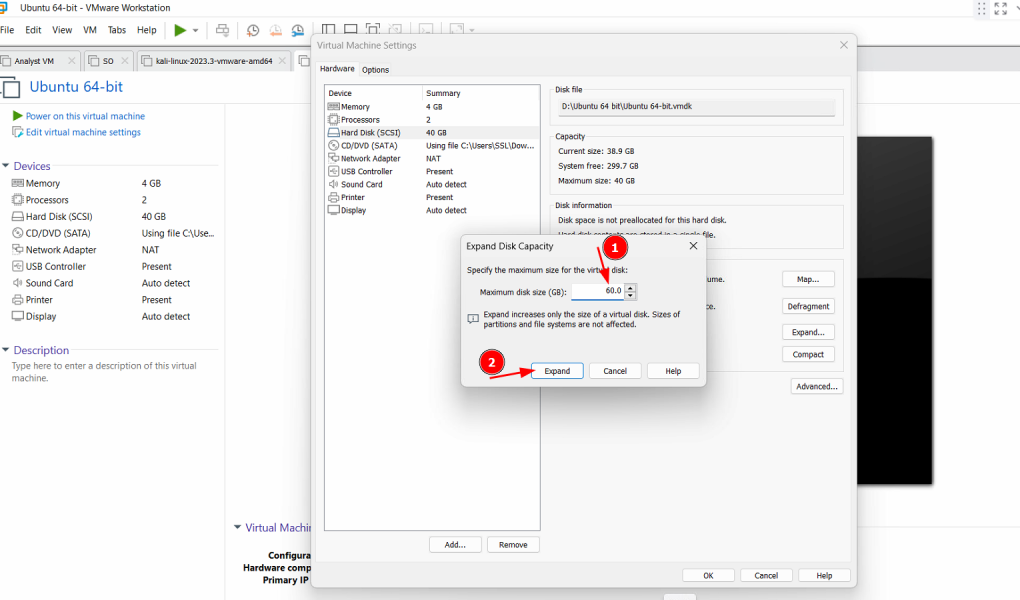Click Help in Virtual Machine Settings

[x=824, y=575]
